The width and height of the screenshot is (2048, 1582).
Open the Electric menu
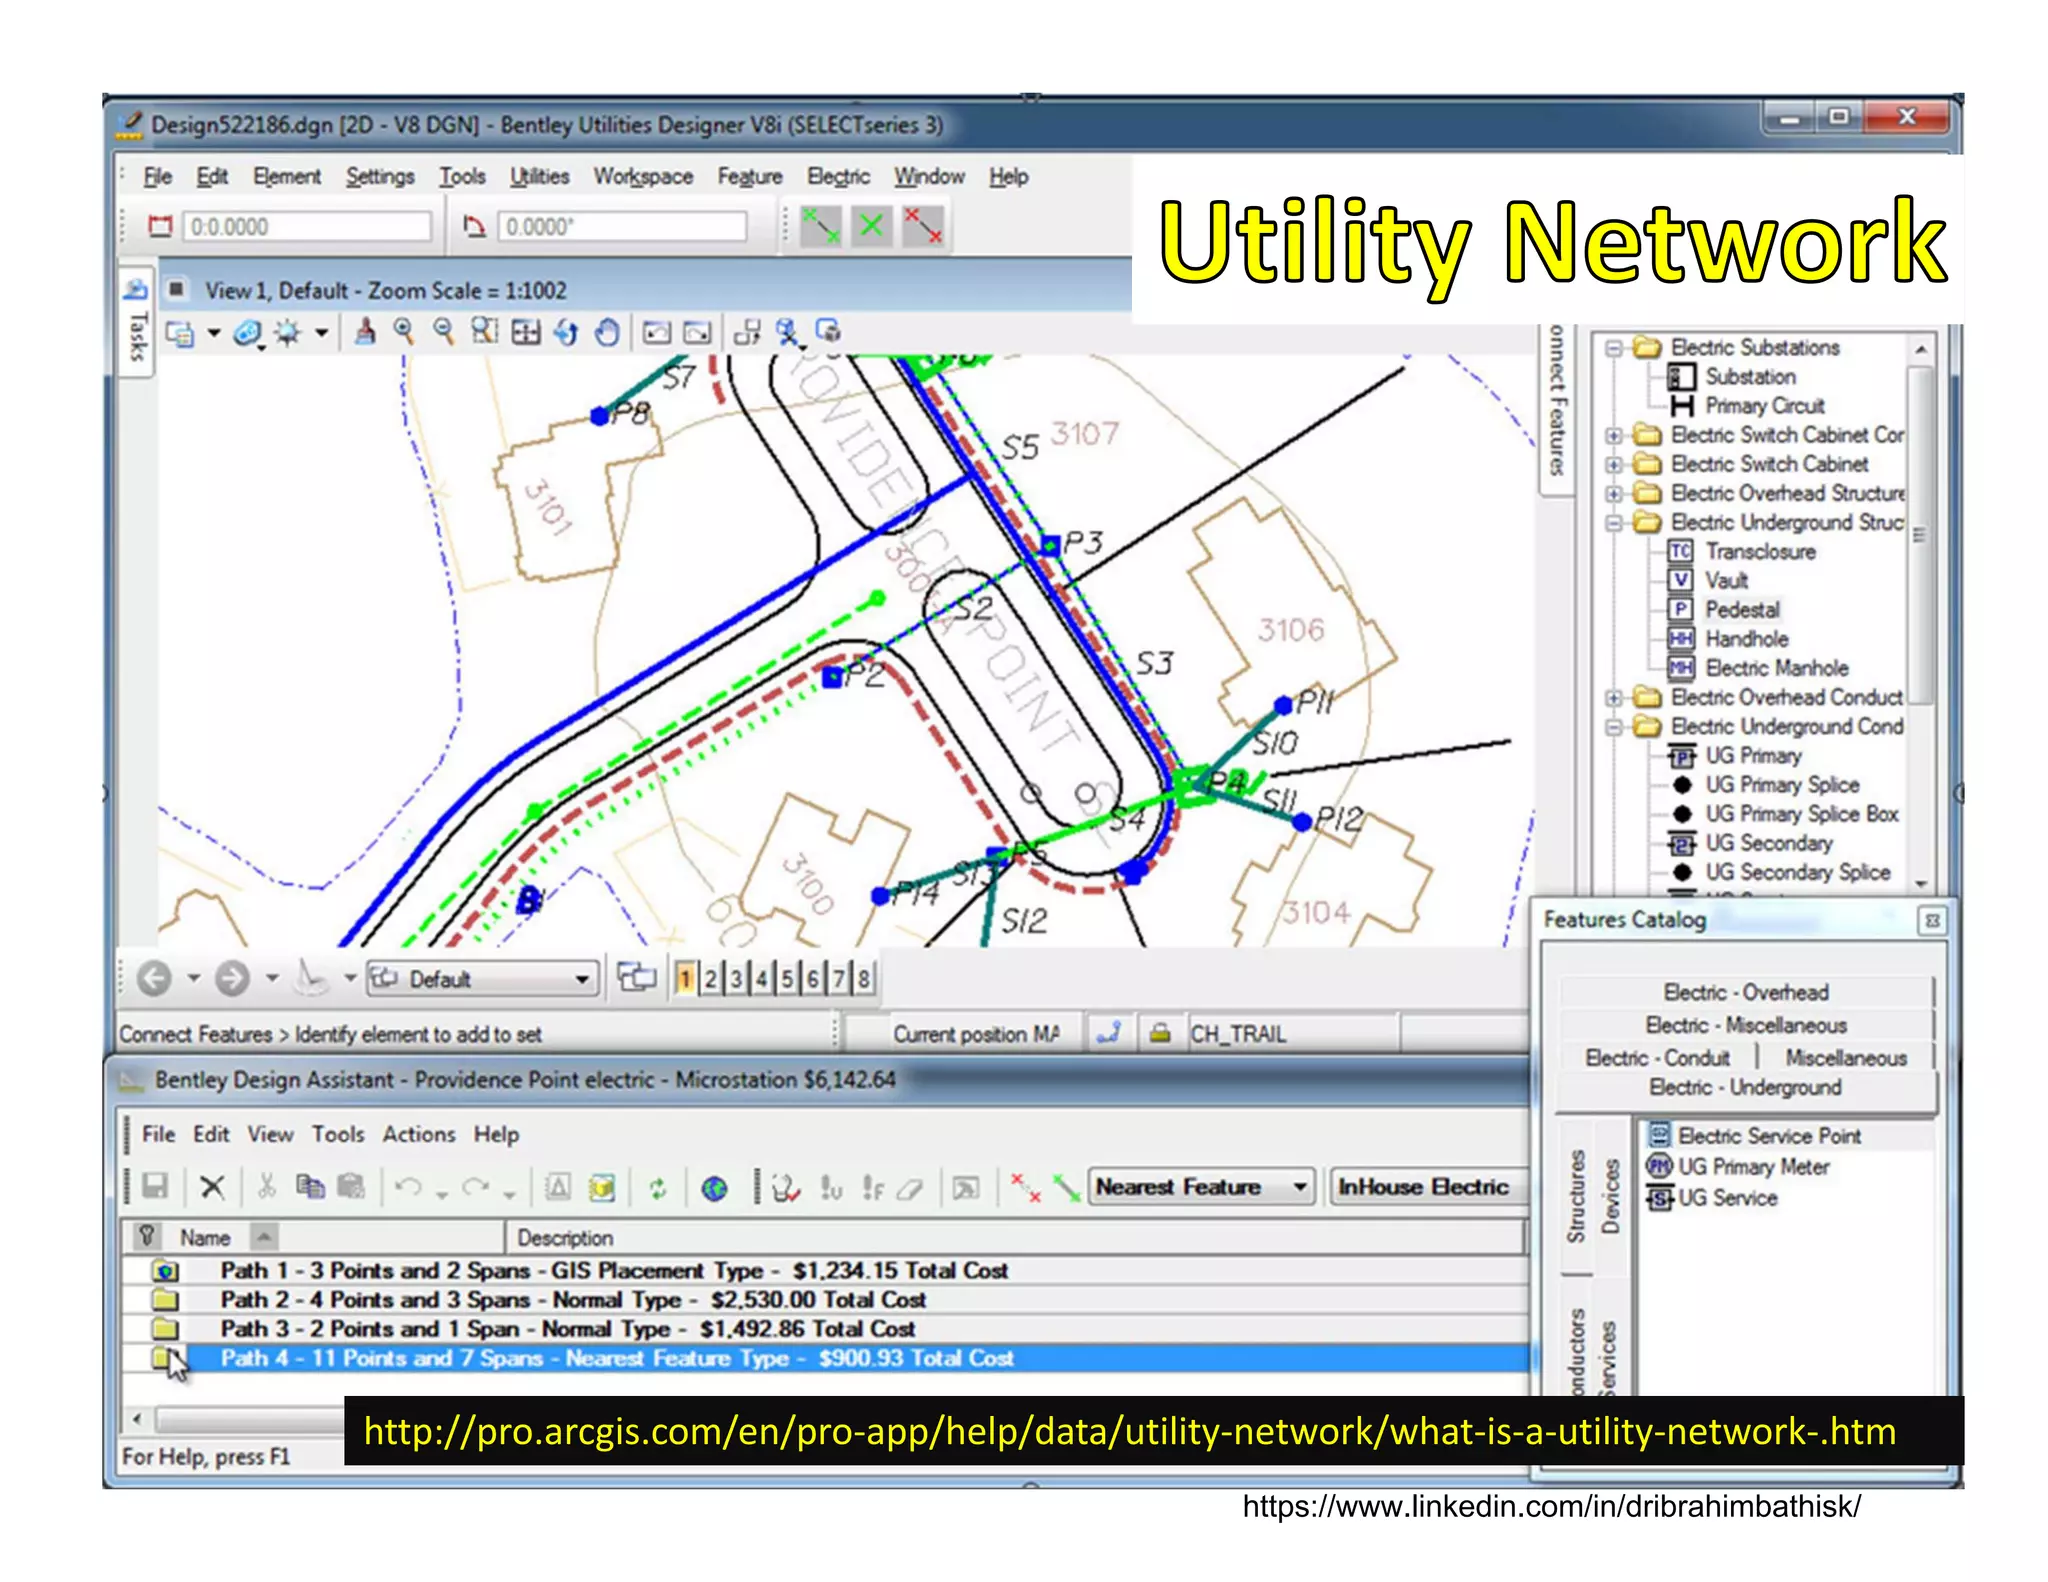coord(838,177)
